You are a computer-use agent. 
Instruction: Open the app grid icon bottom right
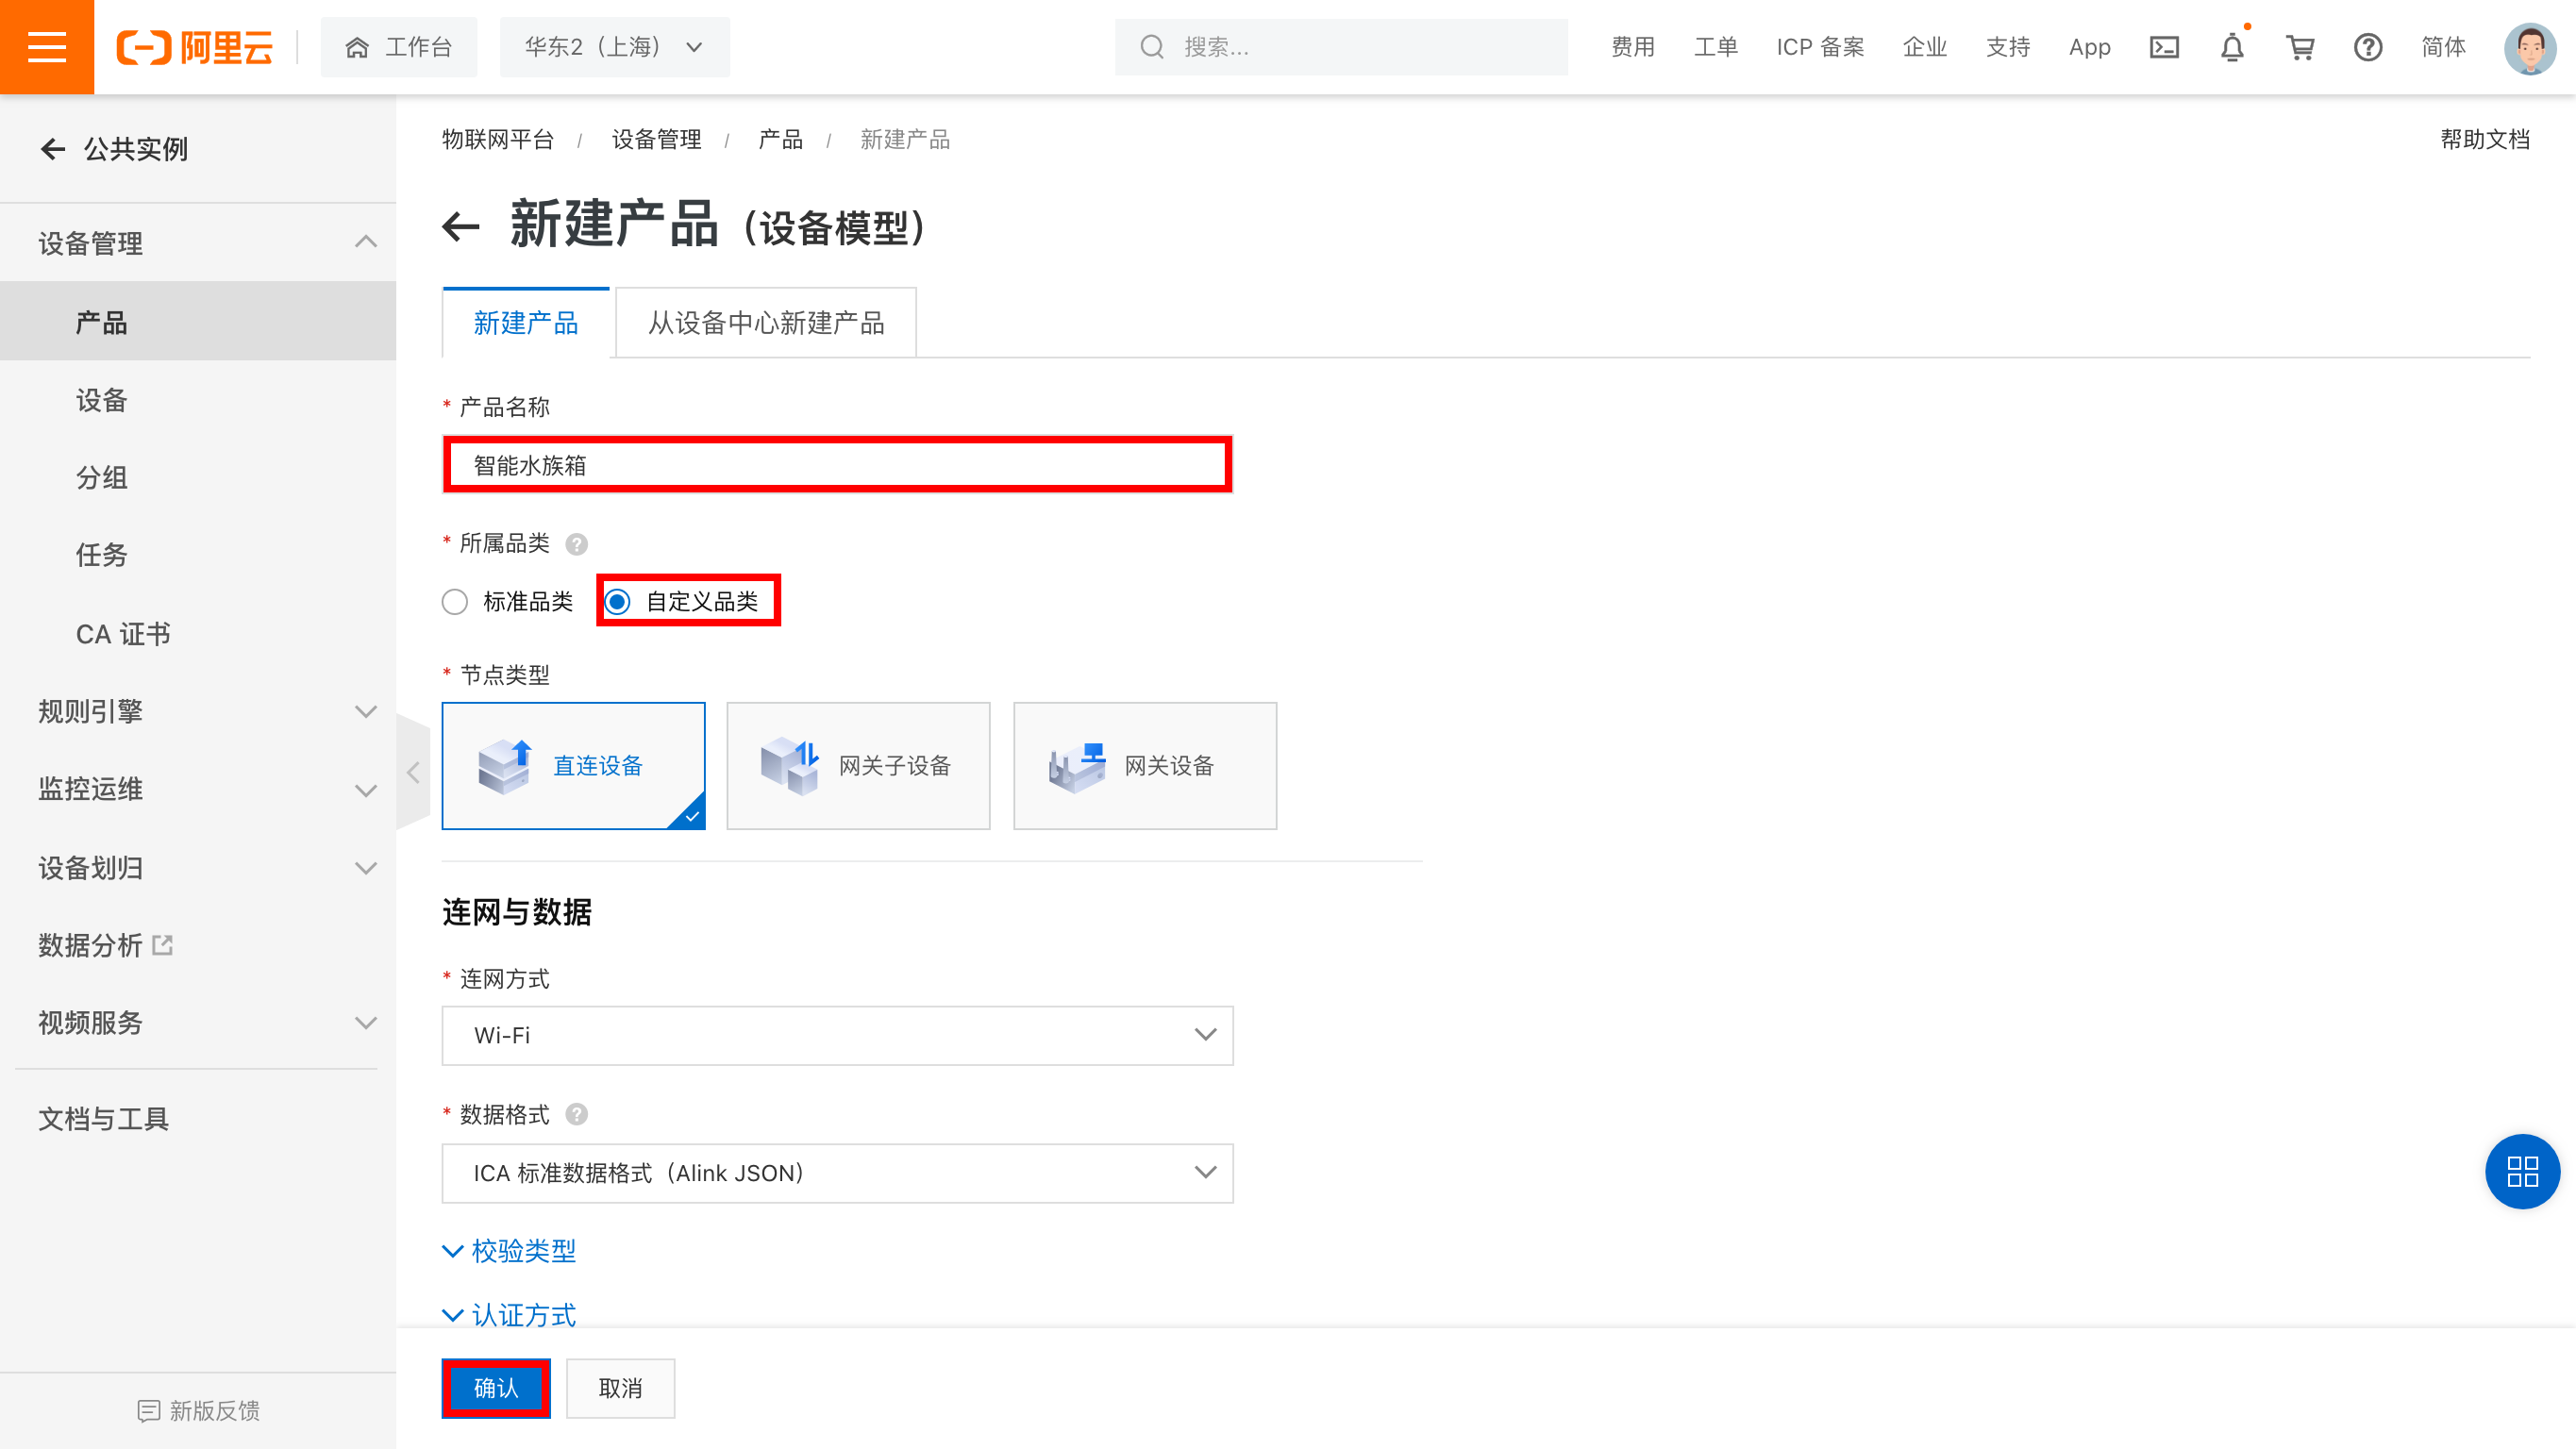(x=2522, y=1171)
